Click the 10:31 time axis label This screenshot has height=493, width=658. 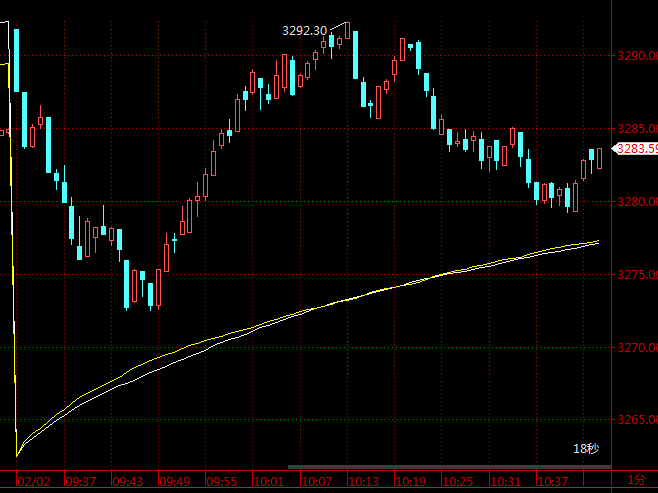coord(505,481)
